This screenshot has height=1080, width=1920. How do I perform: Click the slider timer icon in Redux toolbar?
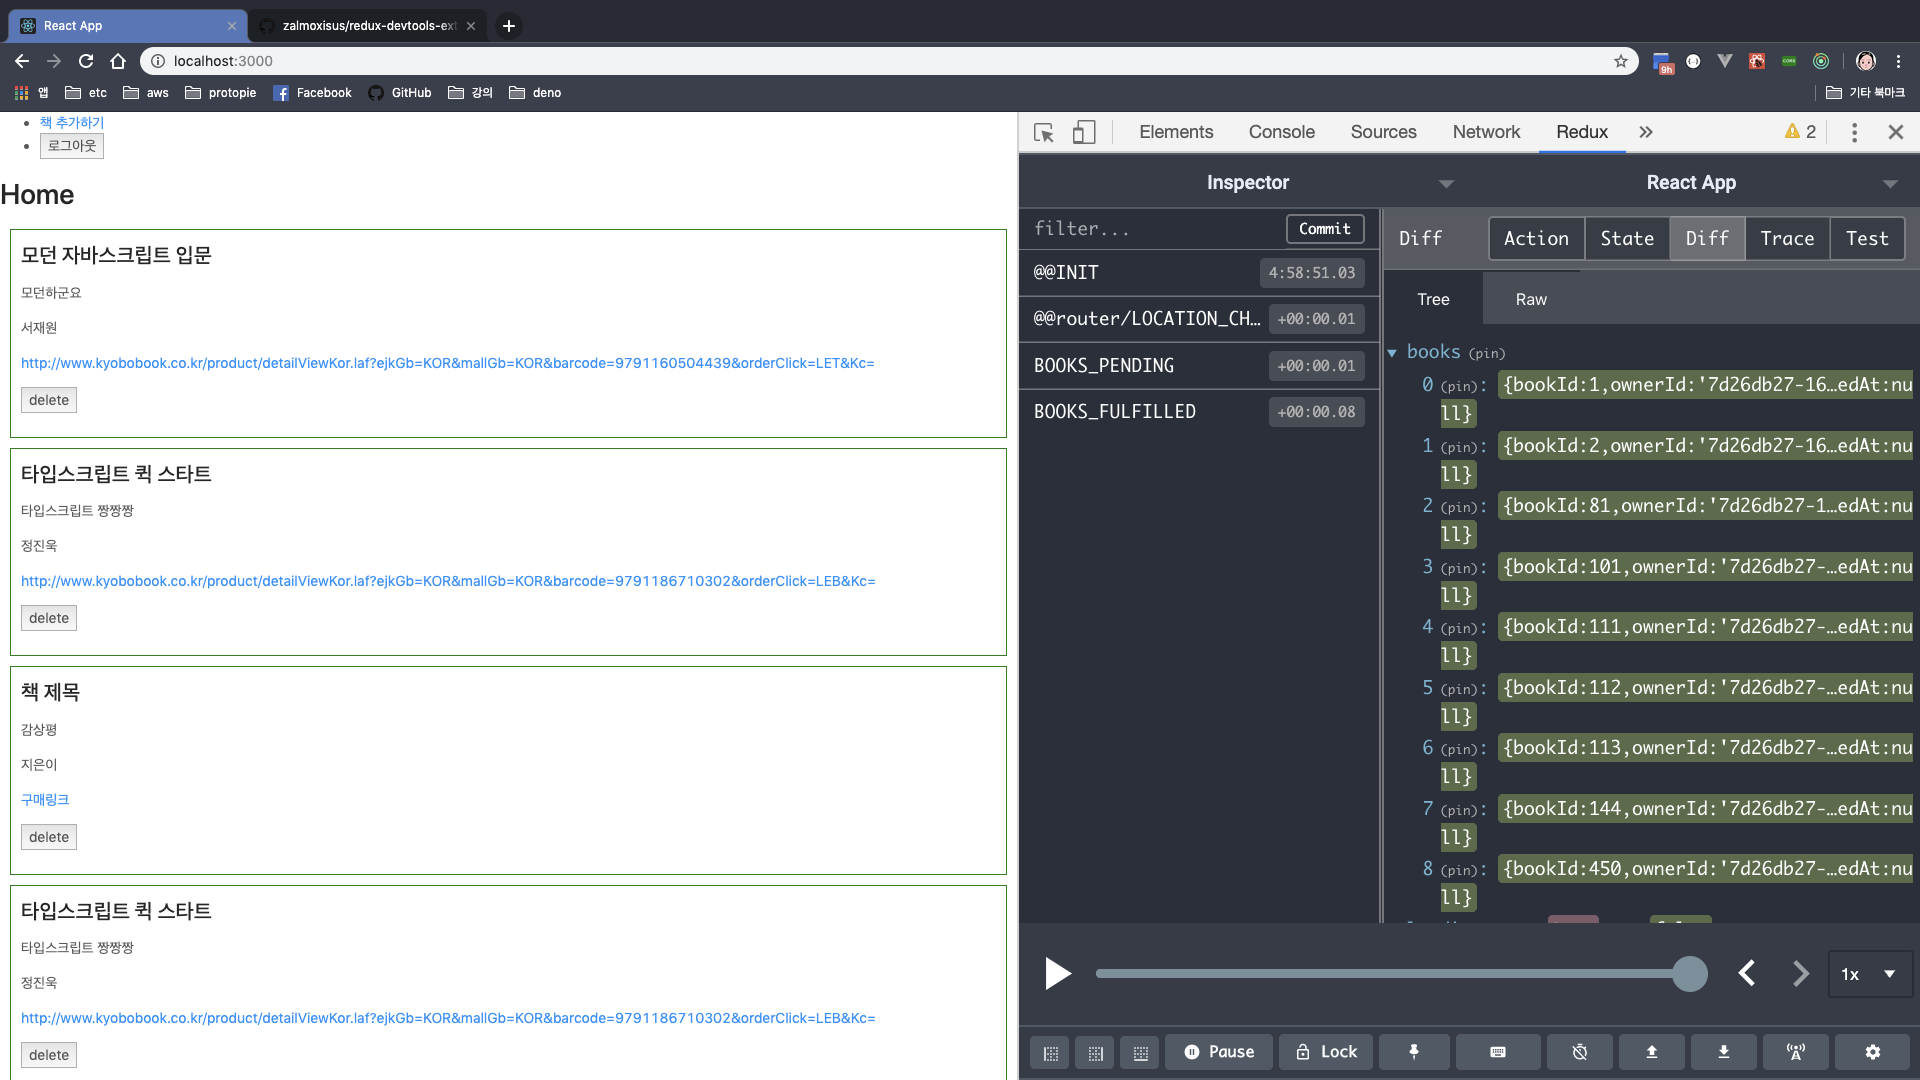1579,1052
